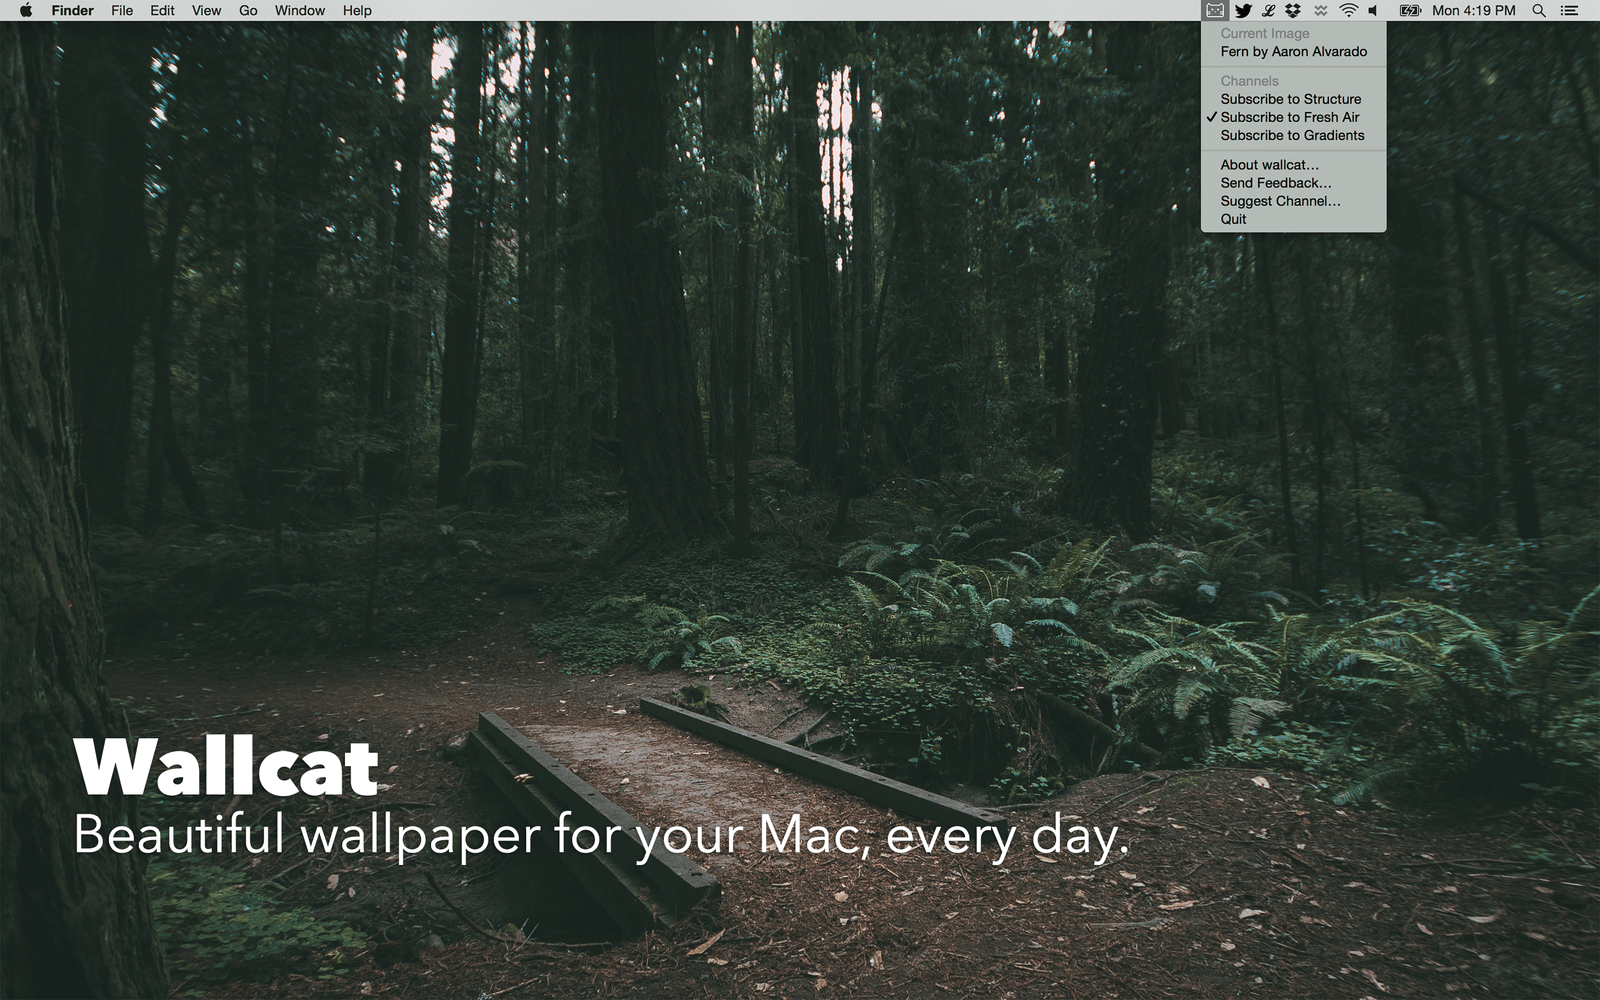Click the Wallcat cat menu bar icon
The width and height of the screenshot is (1600, 1000).
1215,10
